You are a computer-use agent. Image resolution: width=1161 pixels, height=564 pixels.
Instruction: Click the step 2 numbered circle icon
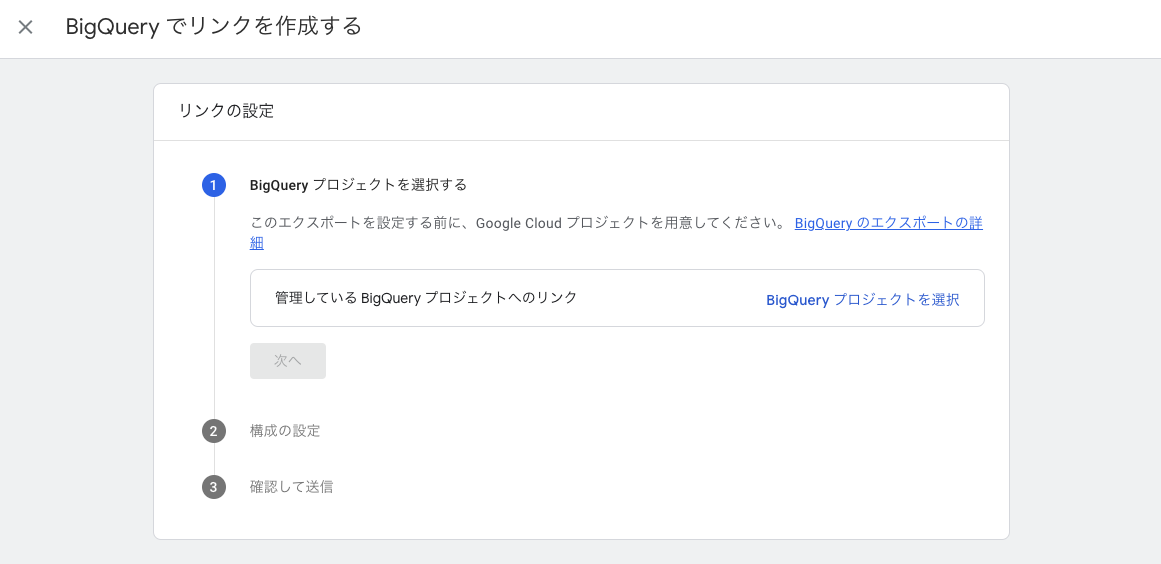[213, 431]
